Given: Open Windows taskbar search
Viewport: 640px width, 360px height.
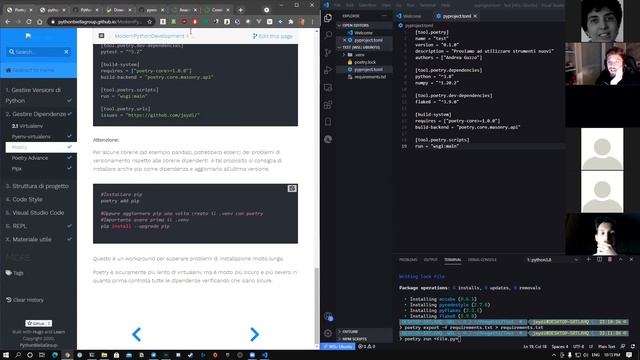Looking at the screenshot, I should (x=18, y=355).
